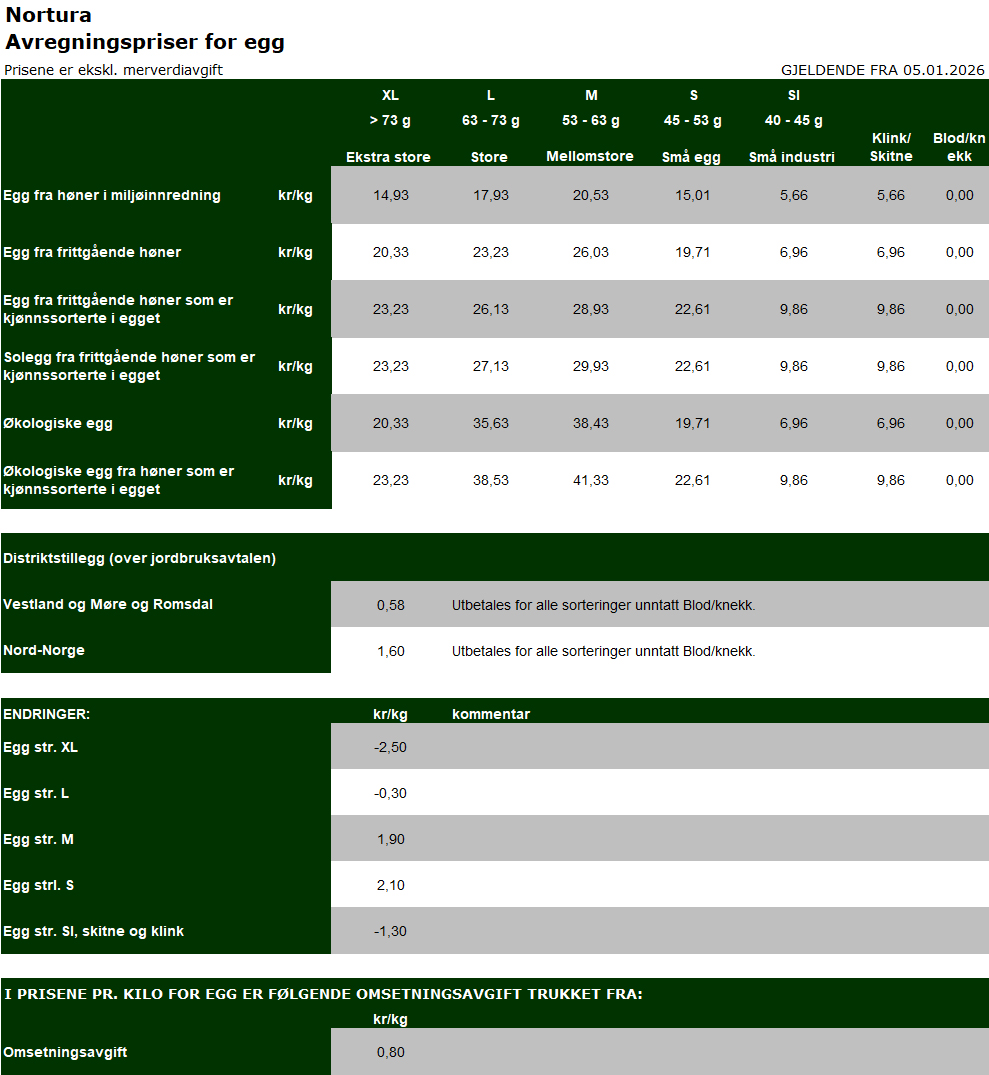This screenshot has height=1075, width=989.
Task: Click the Klink/Skitne column header
Action: [890, 147]
